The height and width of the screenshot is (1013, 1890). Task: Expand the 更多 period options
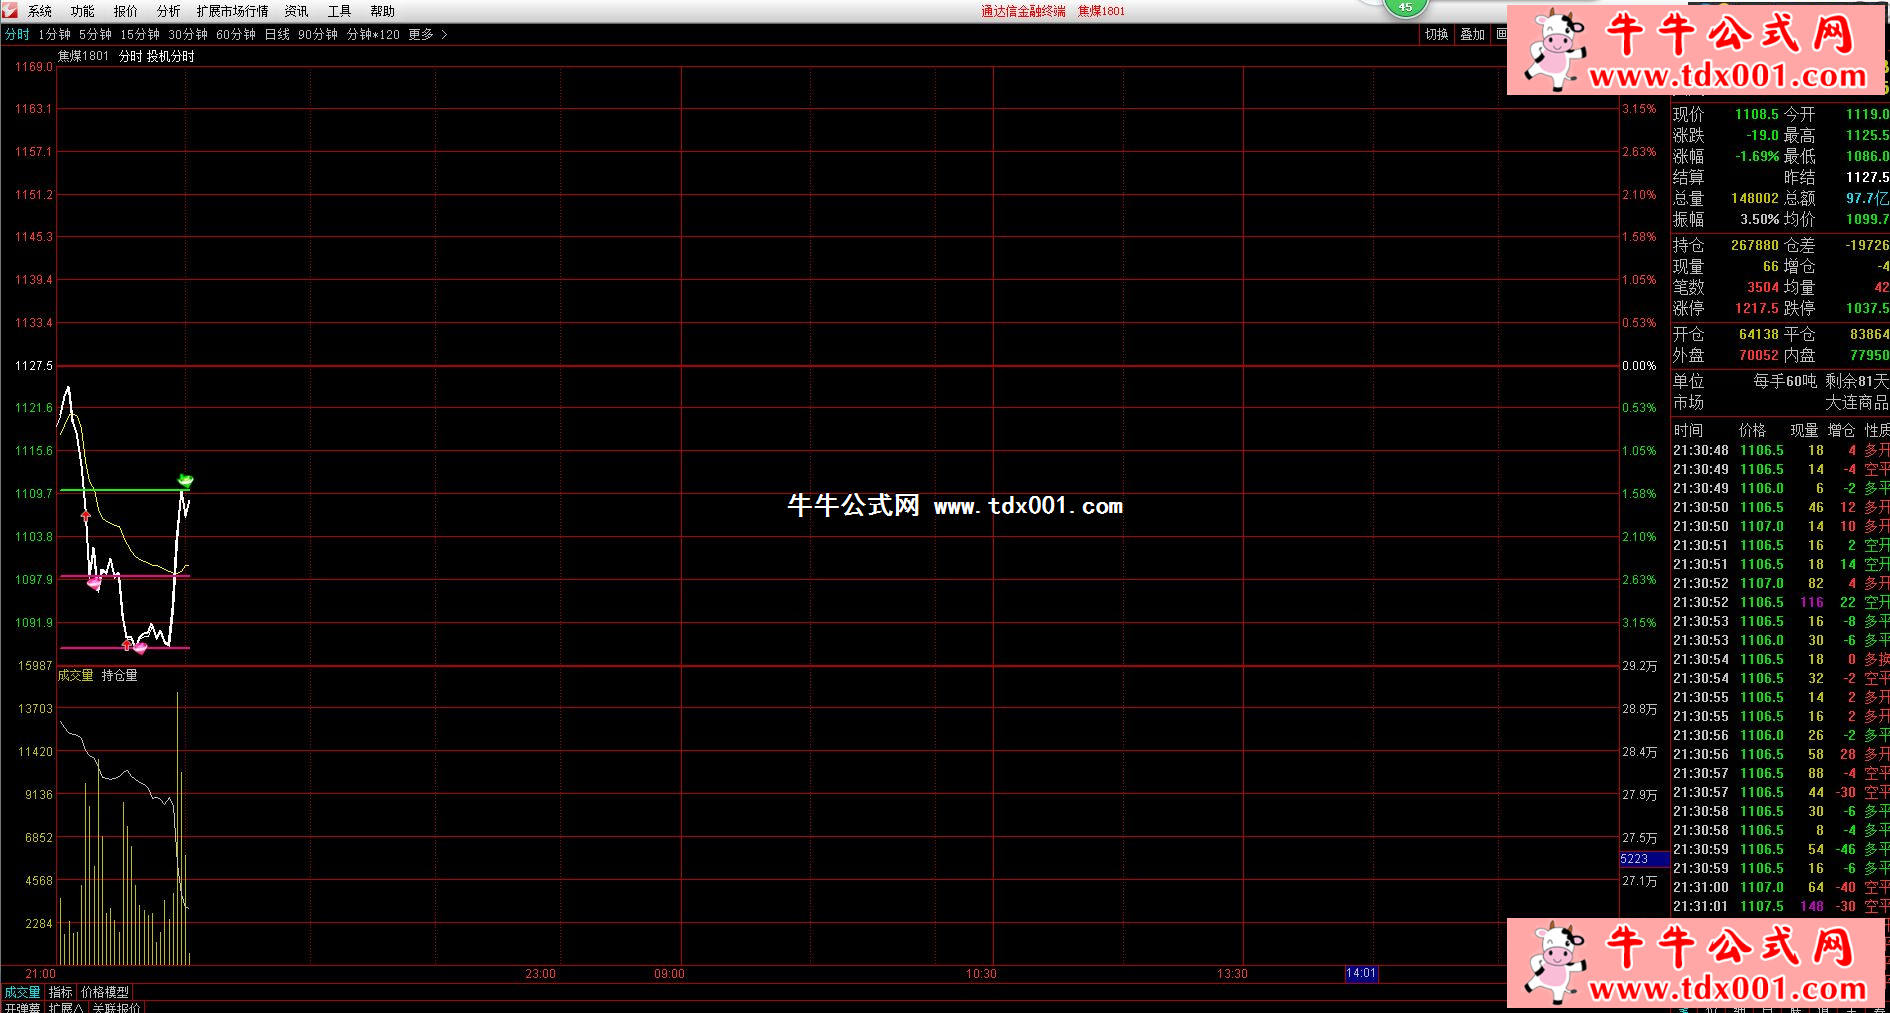(x=427, y=34)
